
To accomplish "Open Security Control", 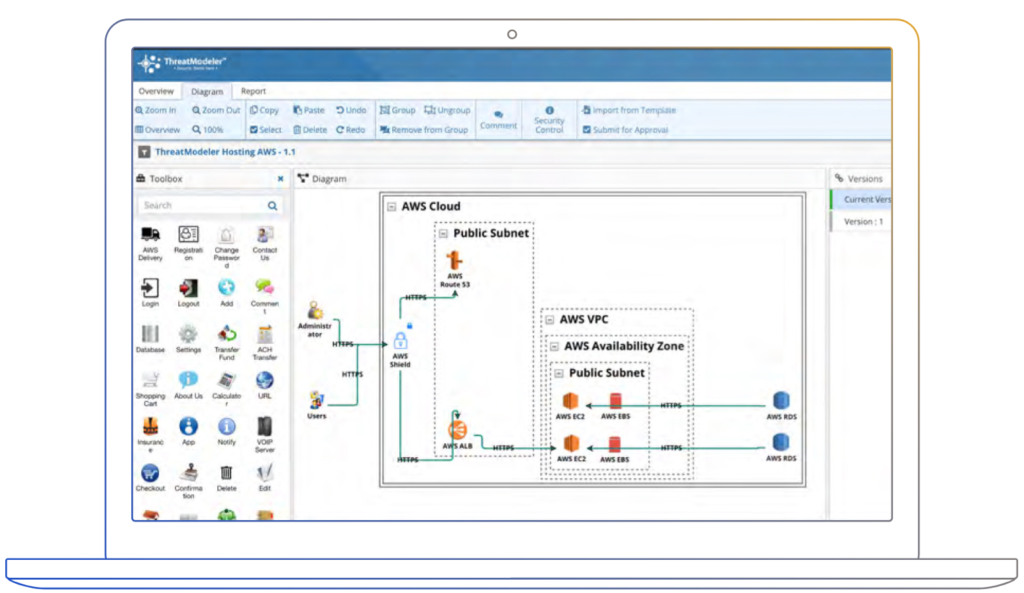I will [x=549, y=120].
